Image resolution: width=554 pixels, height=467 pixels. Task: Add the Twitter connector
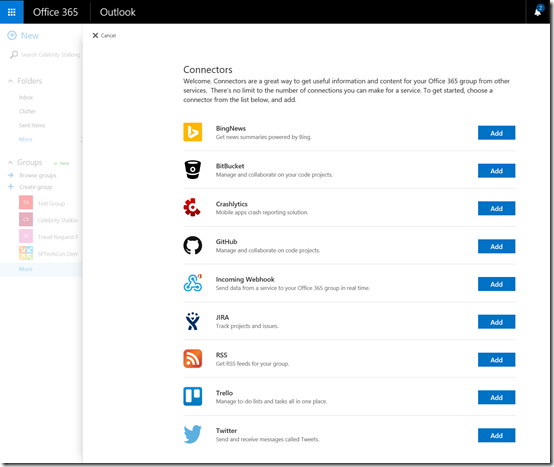click(496, 435)
